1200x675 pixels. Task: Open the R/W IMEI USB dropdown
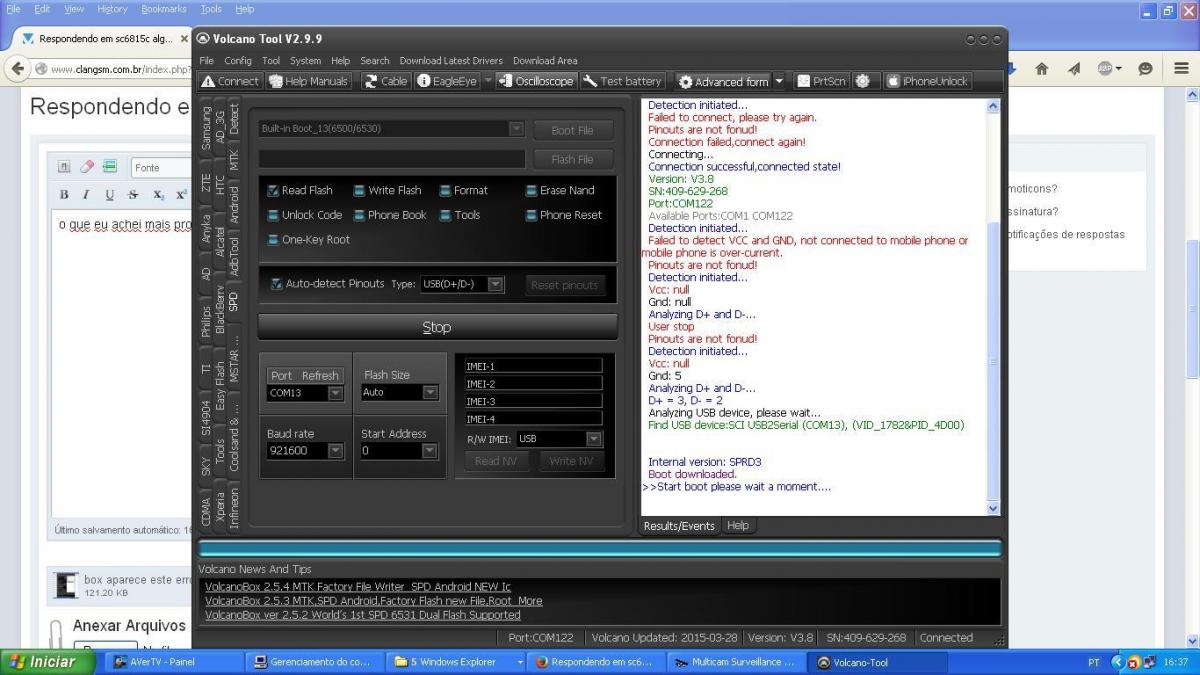coord(593,439)
